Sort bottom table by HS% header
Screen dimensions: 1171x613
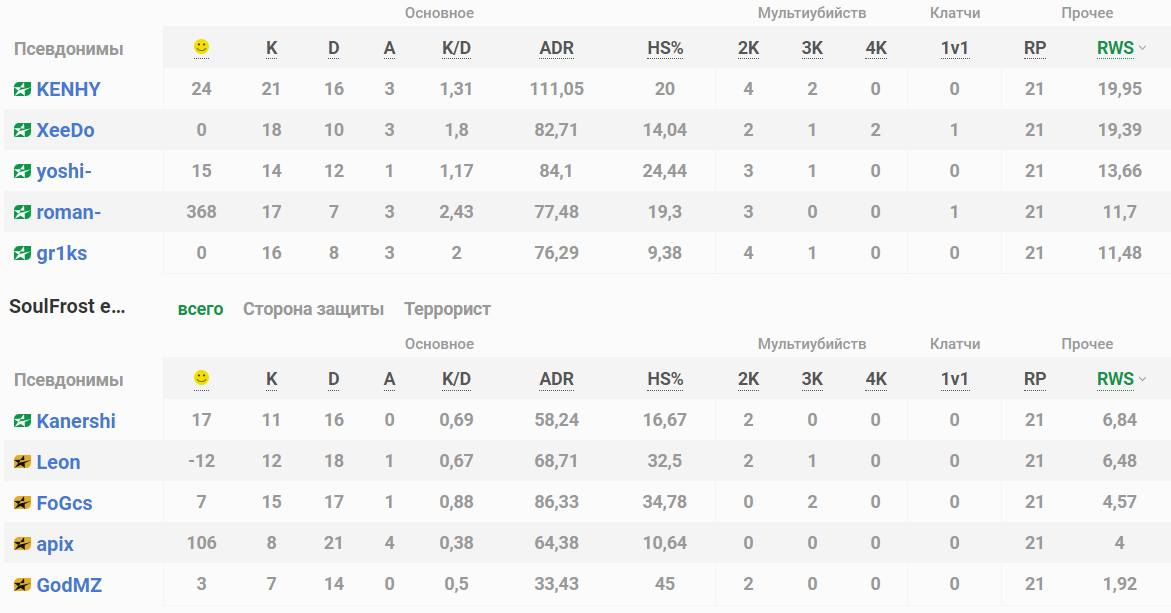[x=665, y=379]
